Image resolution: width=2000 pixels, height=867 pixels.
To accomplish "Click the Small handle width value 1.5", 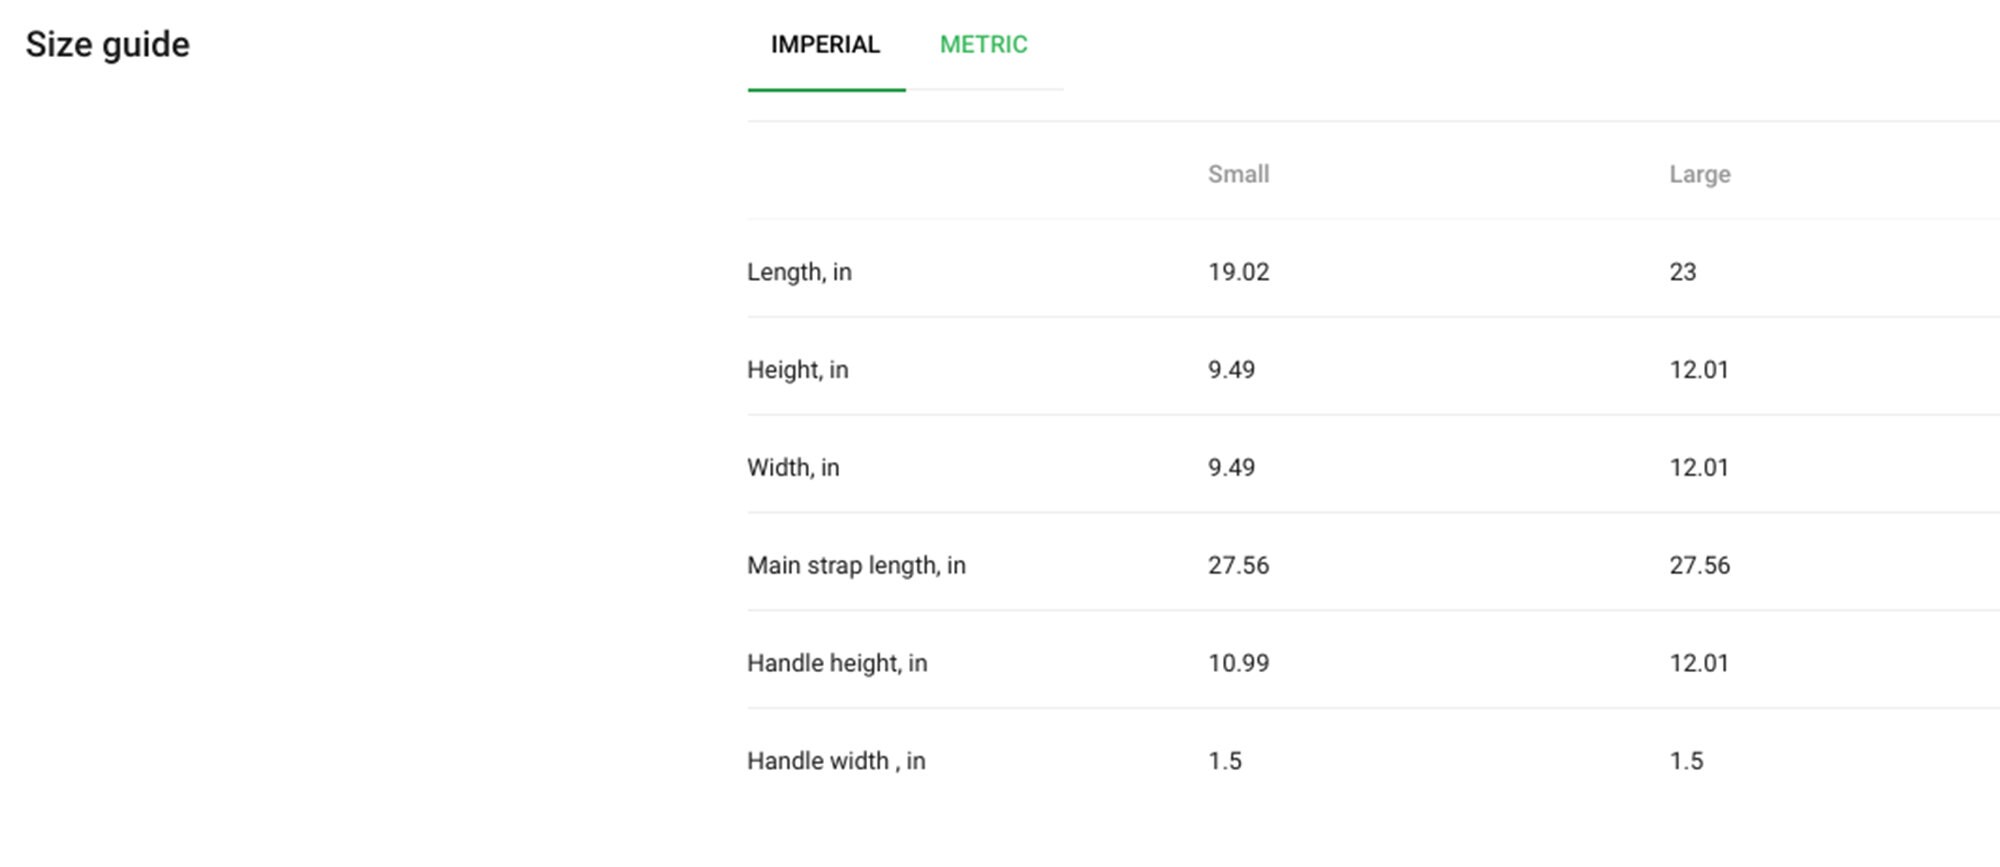I will point(1224,761).
